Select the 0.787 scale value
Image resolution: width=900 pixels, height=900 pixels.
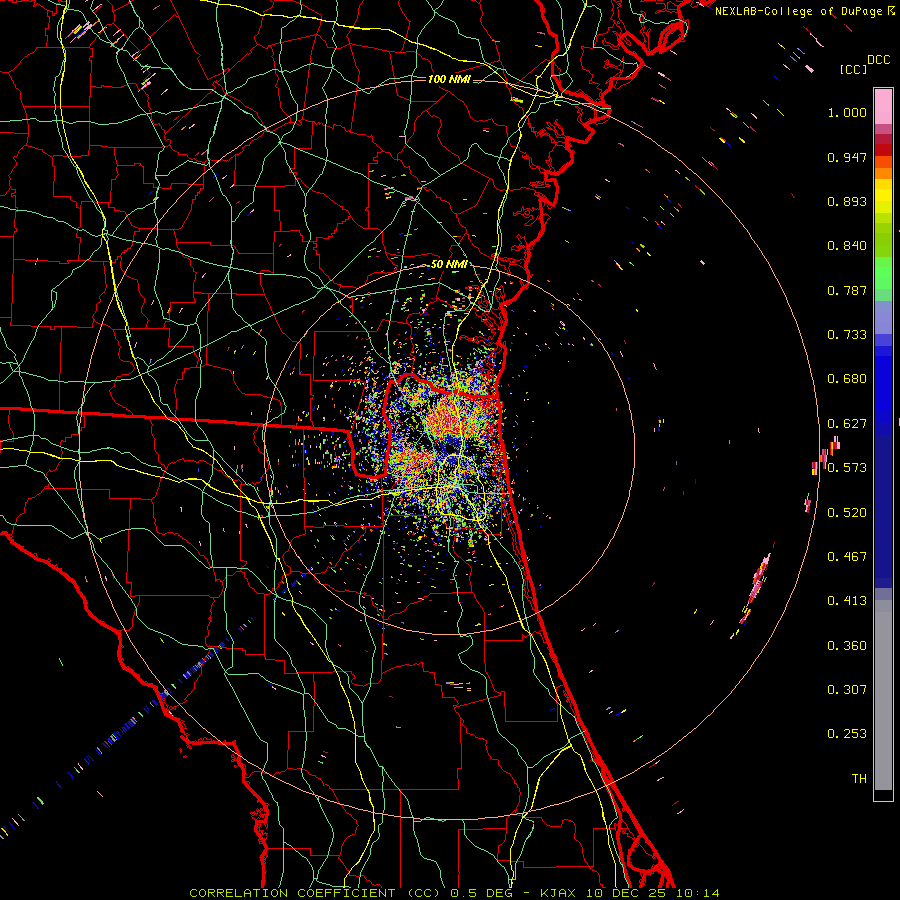[x=847, y=290]
